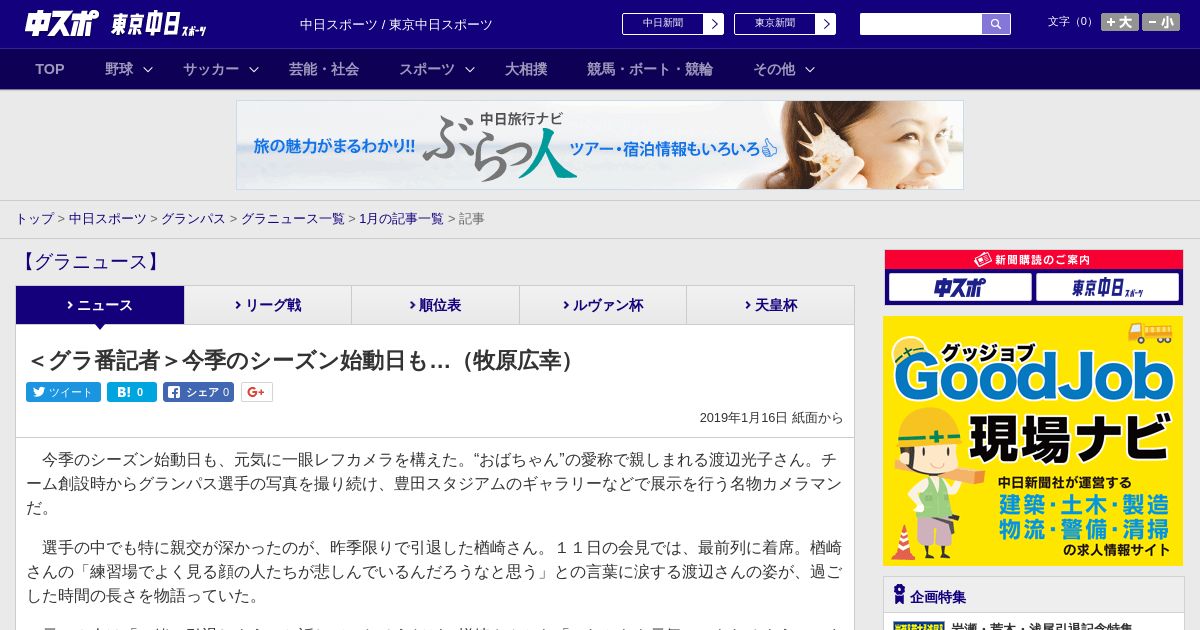
Task: Go to グランパス breadcrumb link
Action: click(x=193, y=218)
